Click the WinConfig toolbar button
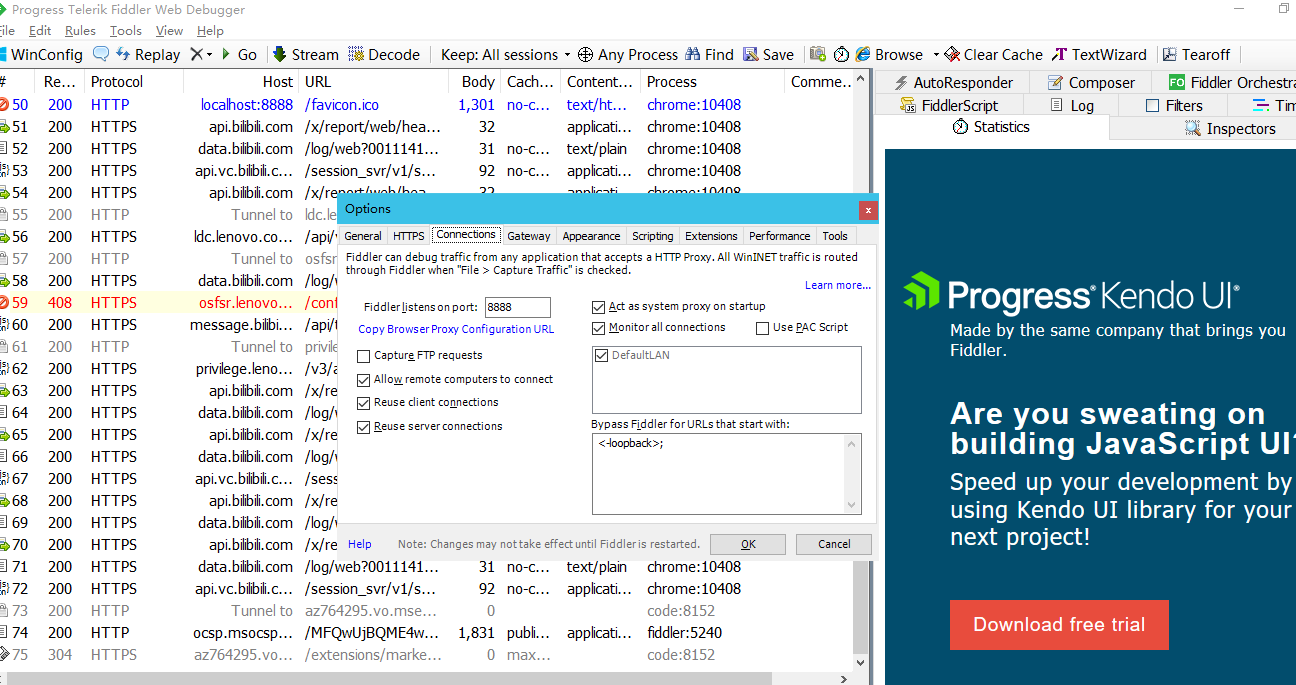1296x685 pixels. (42, 55)
